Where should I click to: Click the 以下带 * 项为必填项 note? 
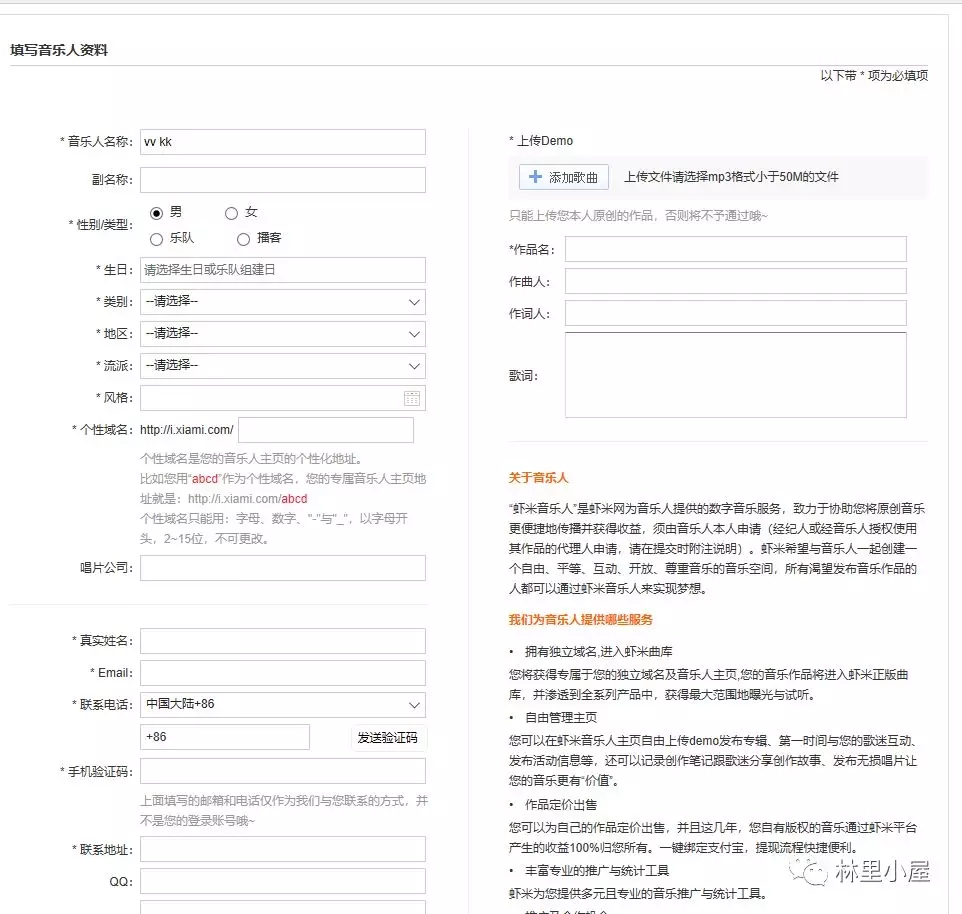[874, 75]
